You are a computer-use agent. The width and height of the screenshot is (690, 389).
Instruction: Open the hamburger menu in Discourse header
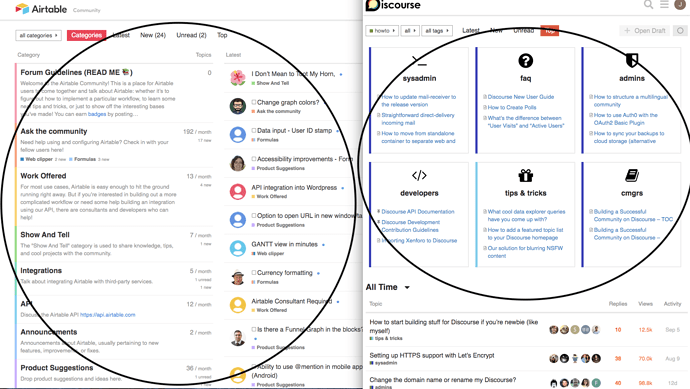tap(664, 4)
